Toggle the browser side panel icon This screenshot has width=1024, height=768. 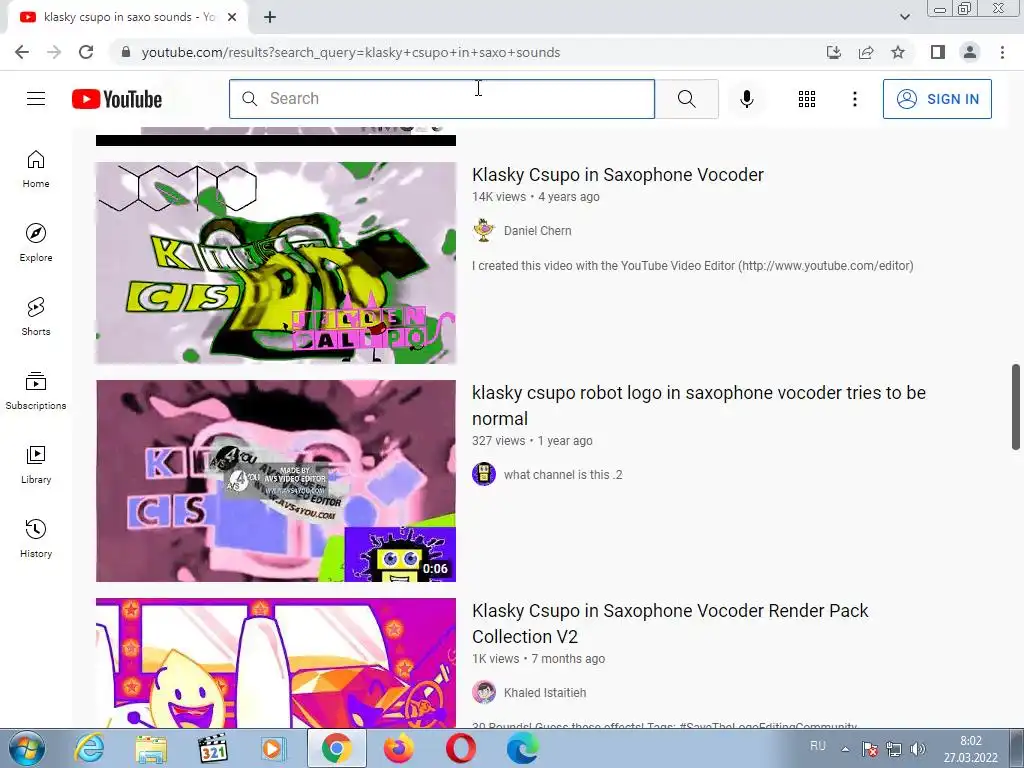[938, 52]
